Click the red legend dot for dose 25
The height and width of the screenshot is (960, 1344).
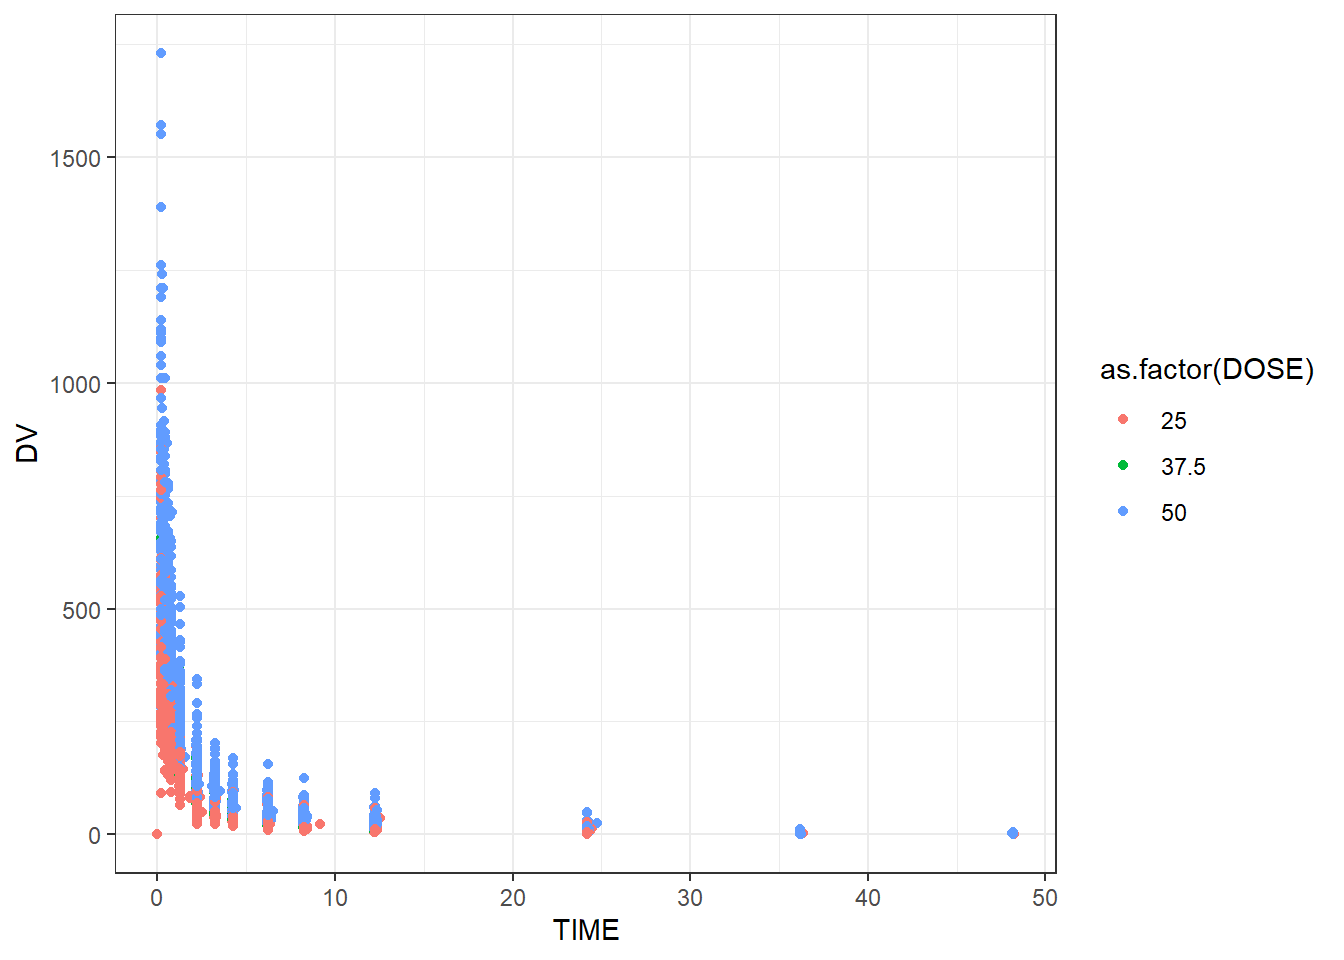pos(1123,420)
